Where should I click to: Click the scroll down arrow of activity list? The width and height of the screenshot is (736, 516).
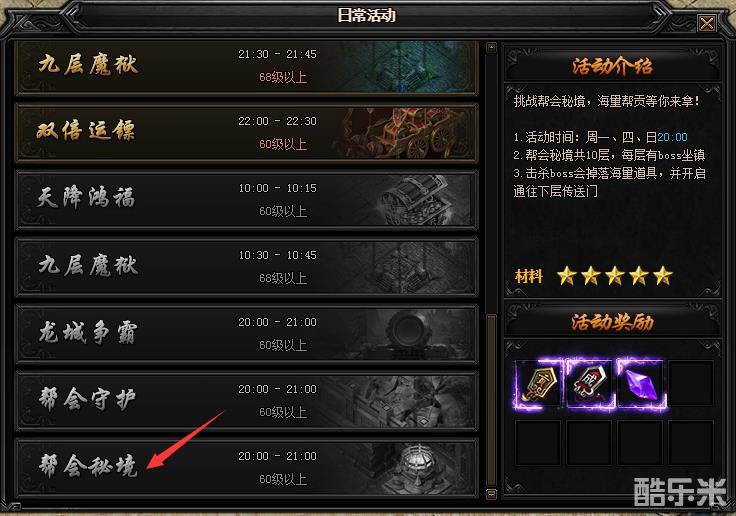(491, 494)
